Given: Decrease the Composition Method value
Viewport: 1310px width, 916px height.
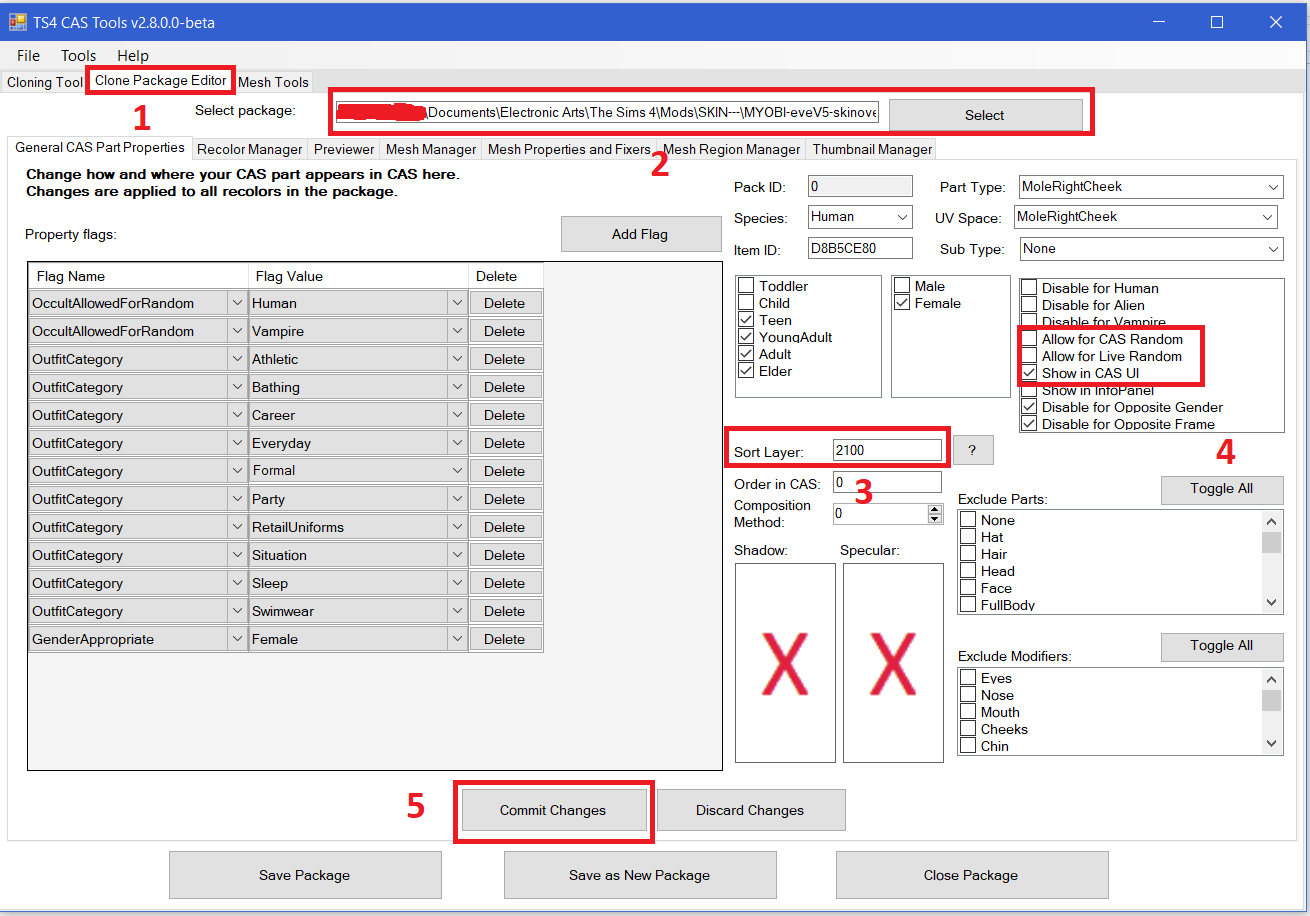Looking at the screenshot, I should click(935, 518).
